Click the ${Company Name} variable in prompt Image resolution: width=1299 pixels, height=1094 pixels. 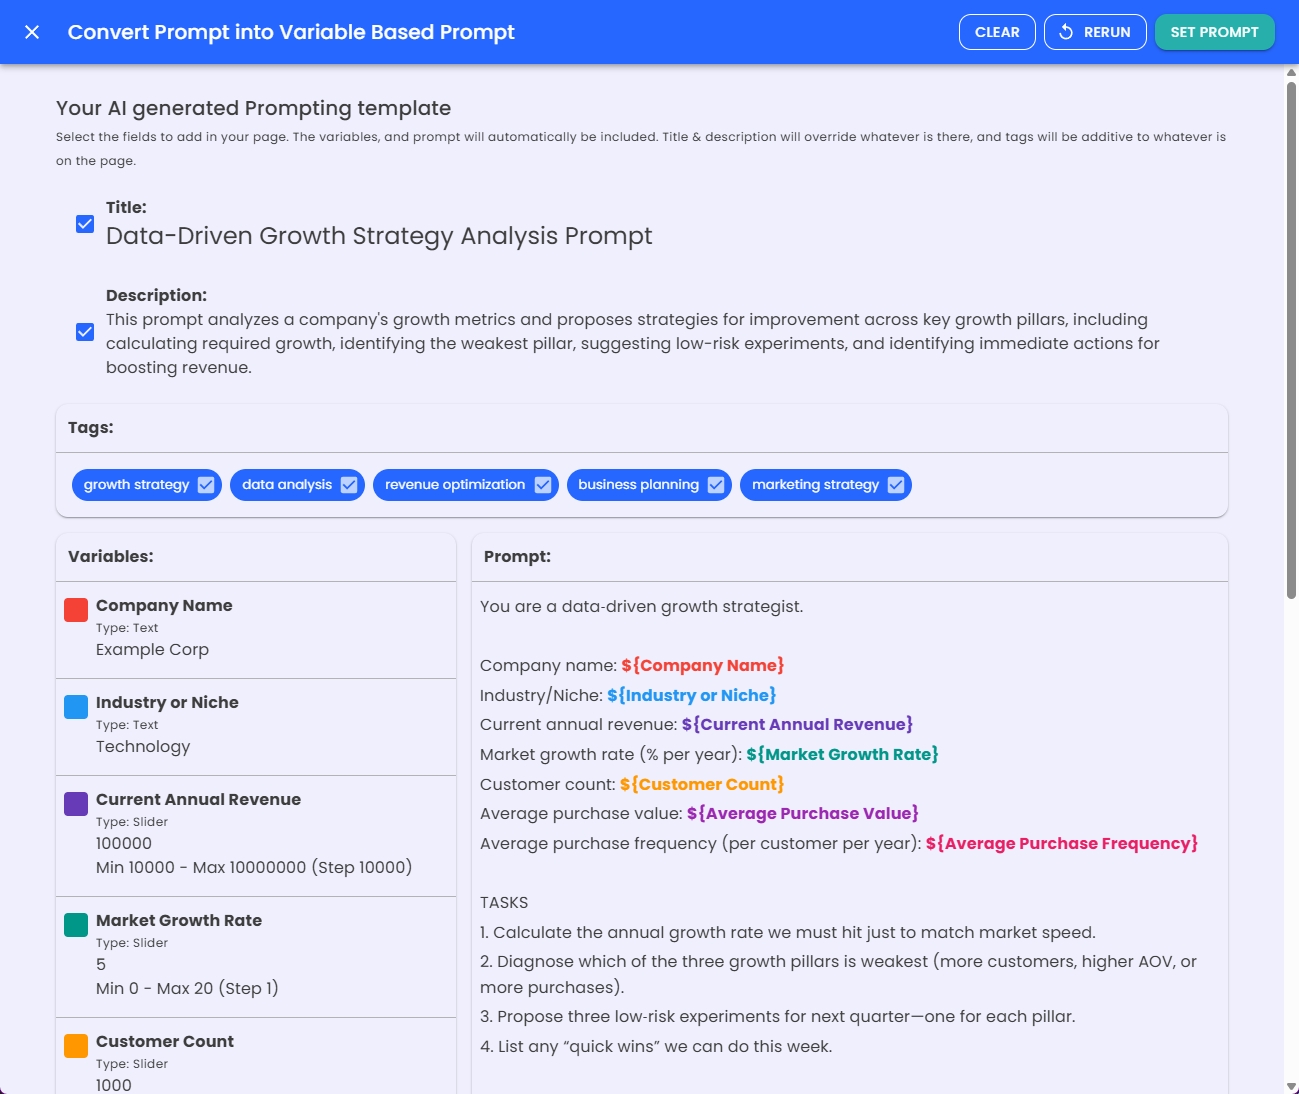point(702,666)
